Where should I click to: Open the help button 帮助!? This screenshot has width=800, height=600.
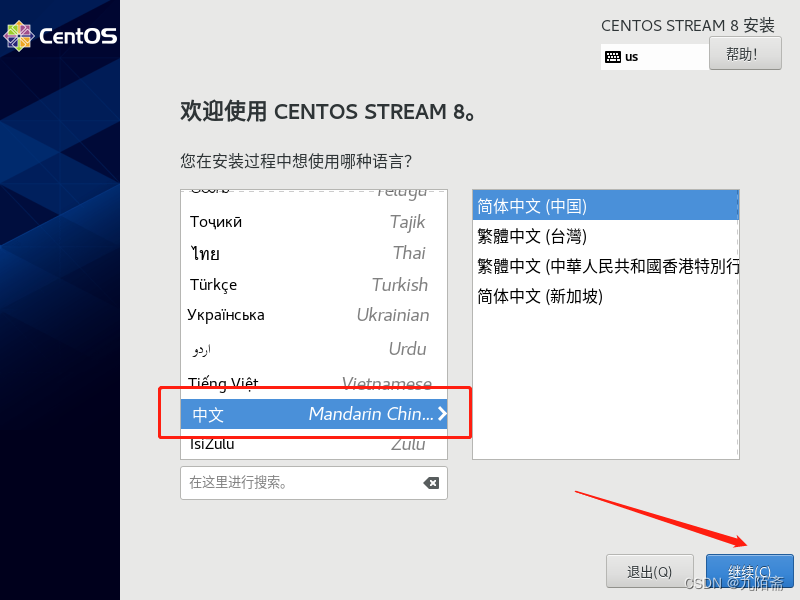pyautogui.click(x=745, y=54)
